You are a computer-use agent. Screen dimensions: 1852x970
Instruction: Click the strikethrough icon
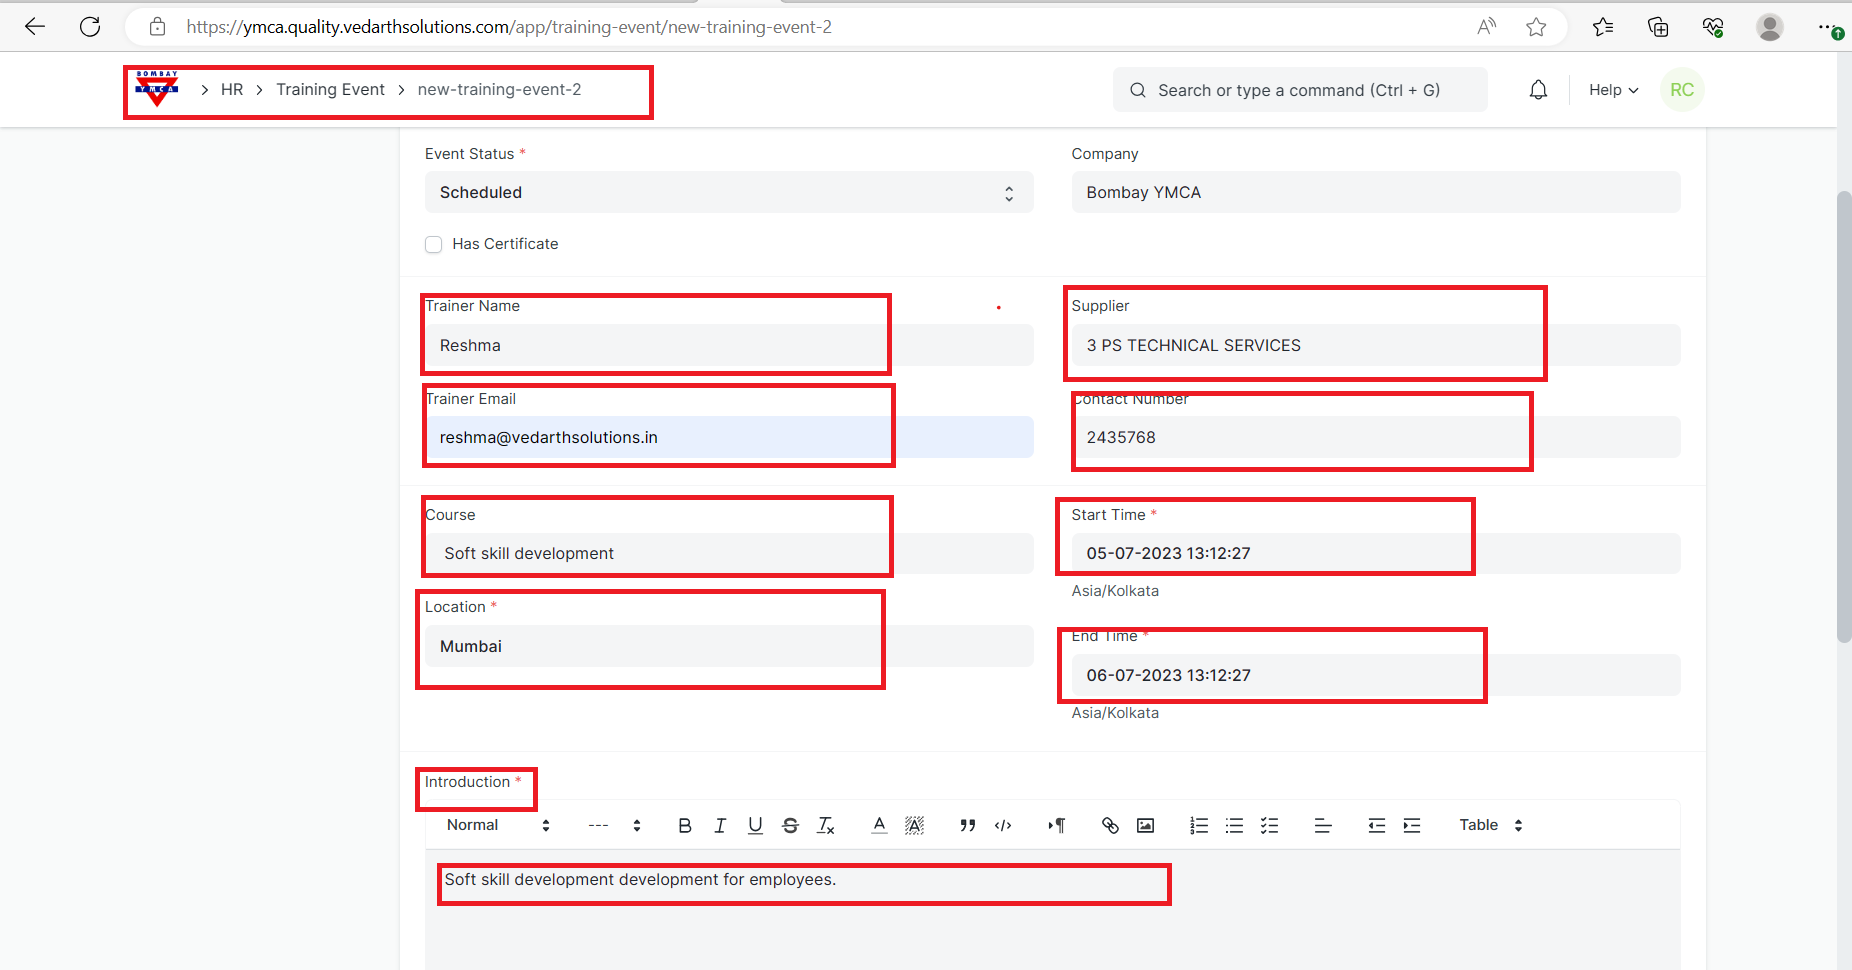point(790,825)
